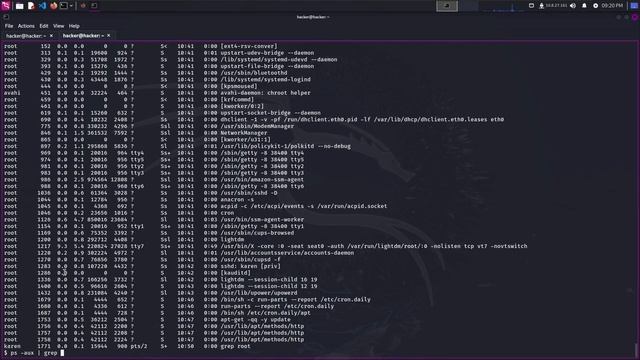Click '/usr/sbin/cups-browsed' text
The width and height of the screenshot is (640, 360).
257,233
